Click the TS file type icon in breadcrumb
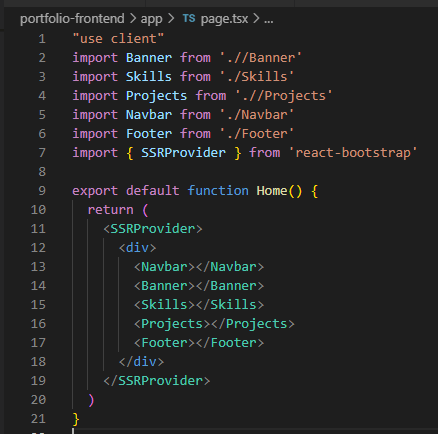Viewport: 438px width, 434px height. [x=189, y=18]
